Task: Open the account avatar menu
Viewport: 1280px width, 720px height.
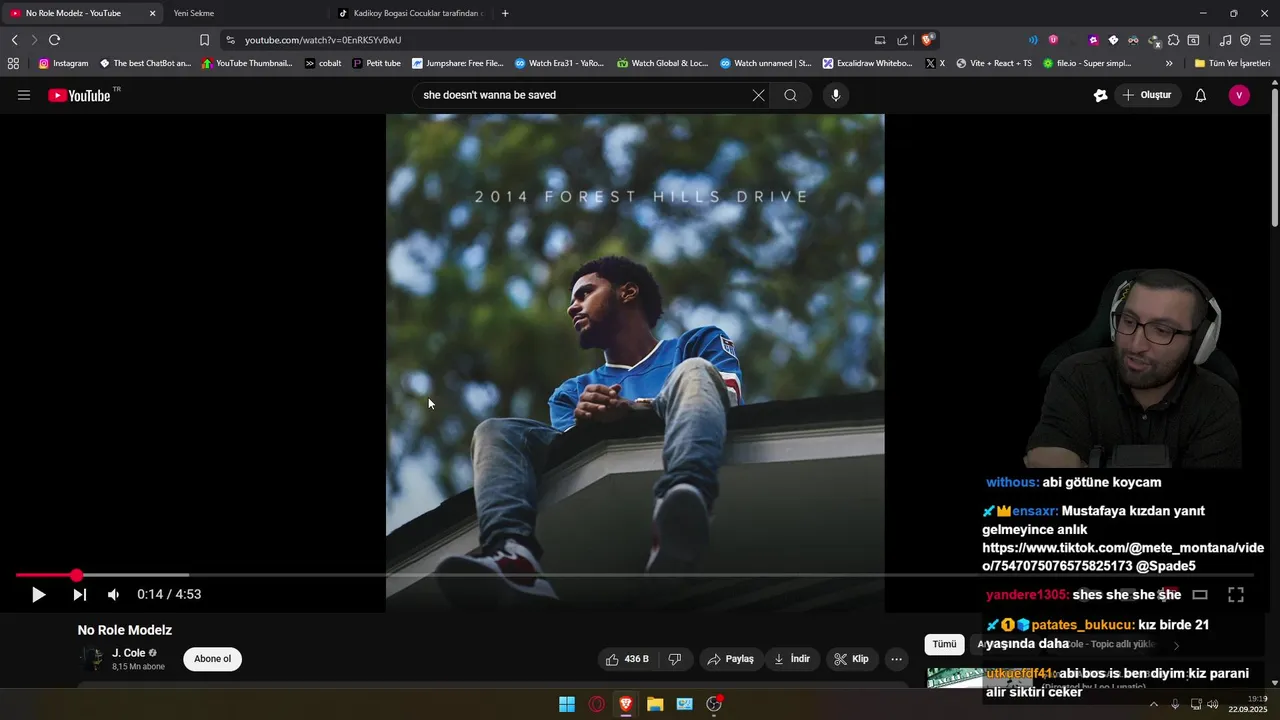Action: pos(1239,95)
